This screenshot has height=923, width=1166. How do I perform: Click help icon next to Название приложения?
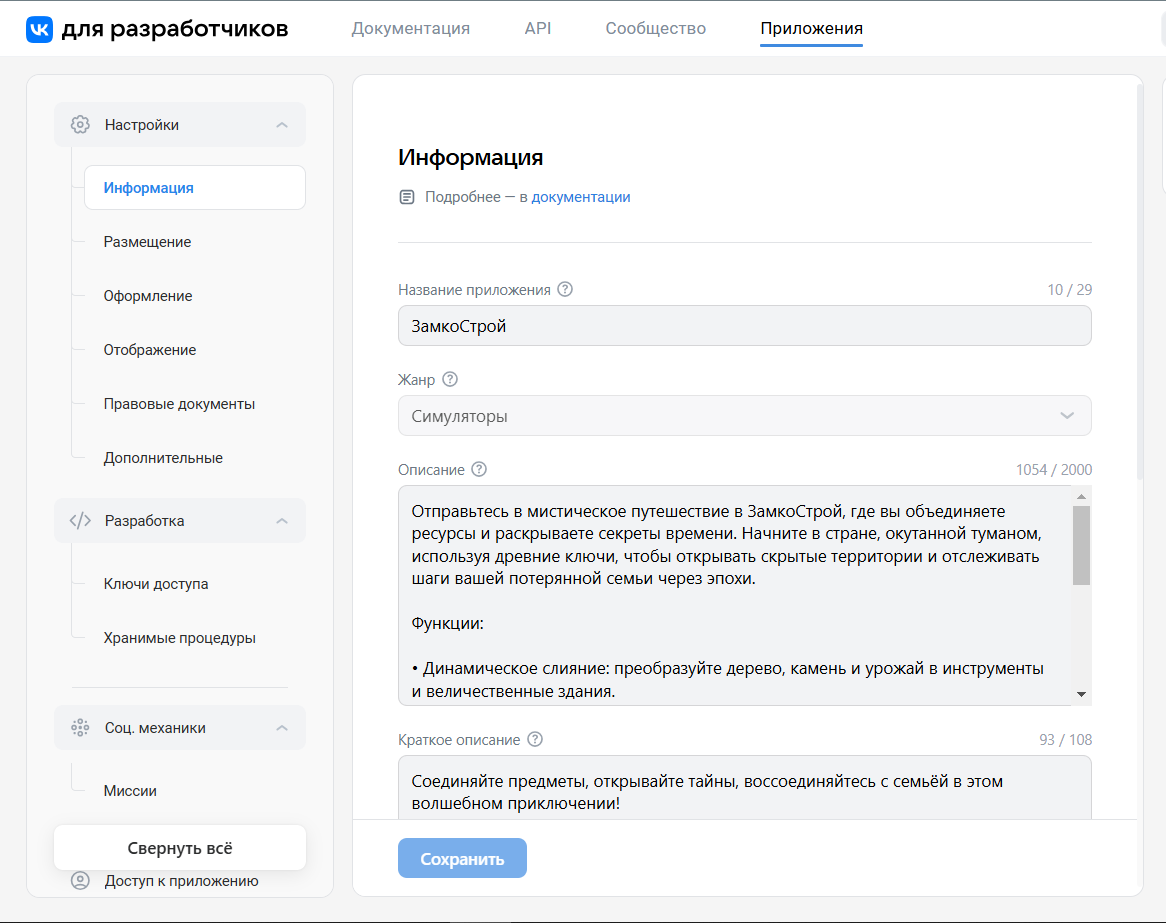coord(565,290)
